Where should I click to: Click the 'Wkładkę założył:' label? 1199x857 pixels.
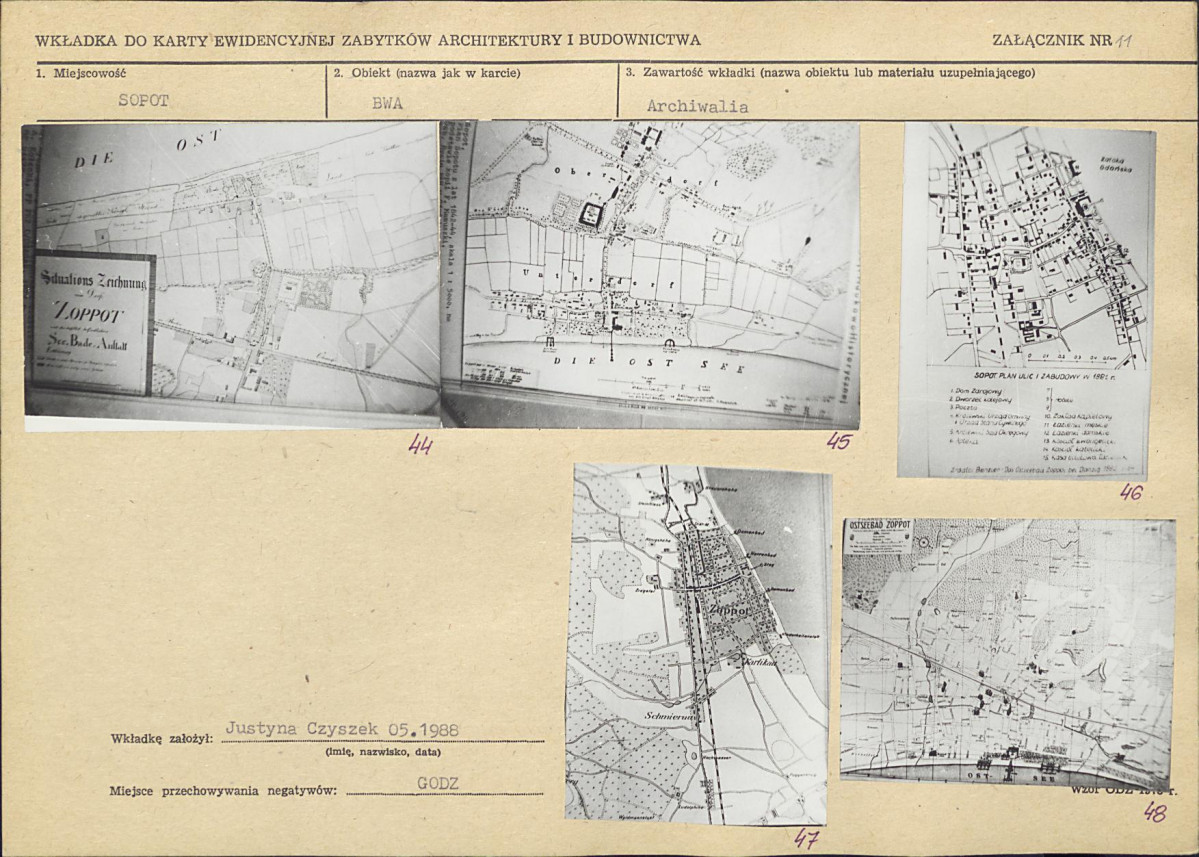[x=161, y=739]
